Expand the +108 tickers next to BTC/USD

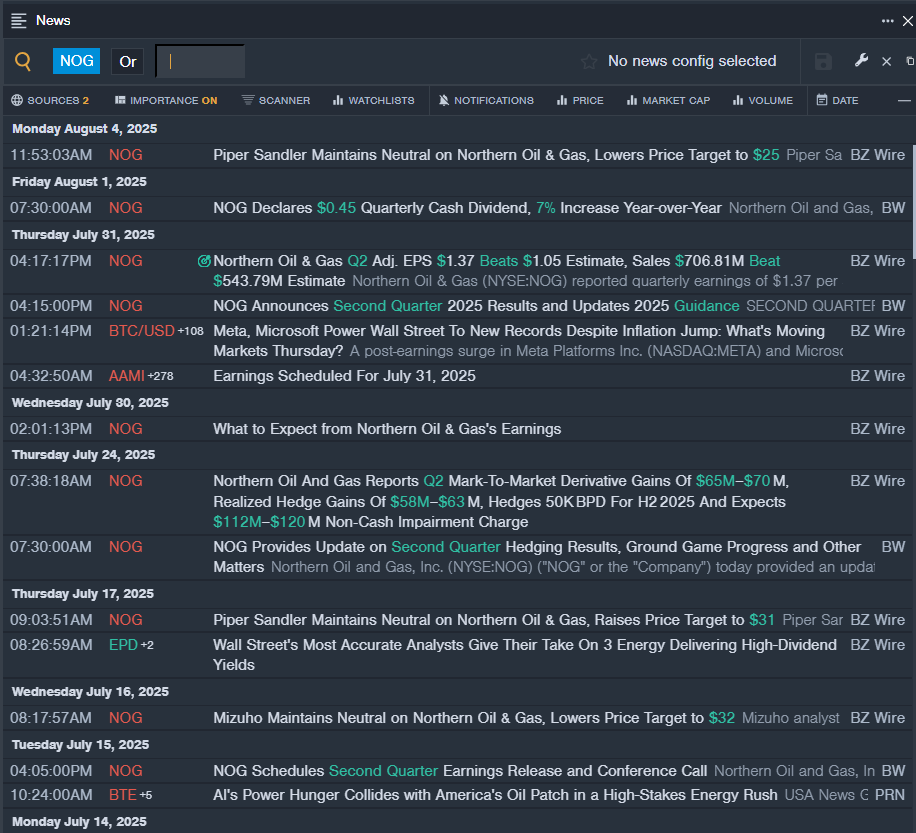click(190, 331)
